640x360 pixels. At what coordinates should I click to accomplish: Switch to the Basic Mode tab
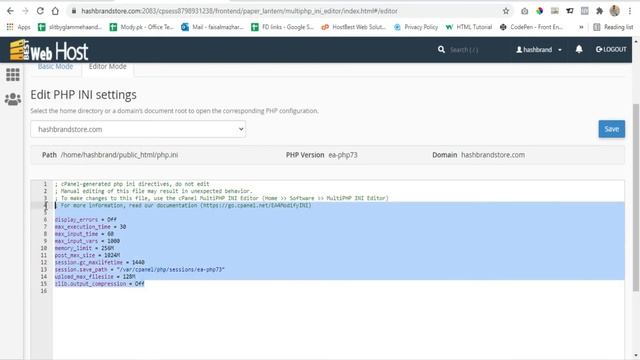(56, 66)
